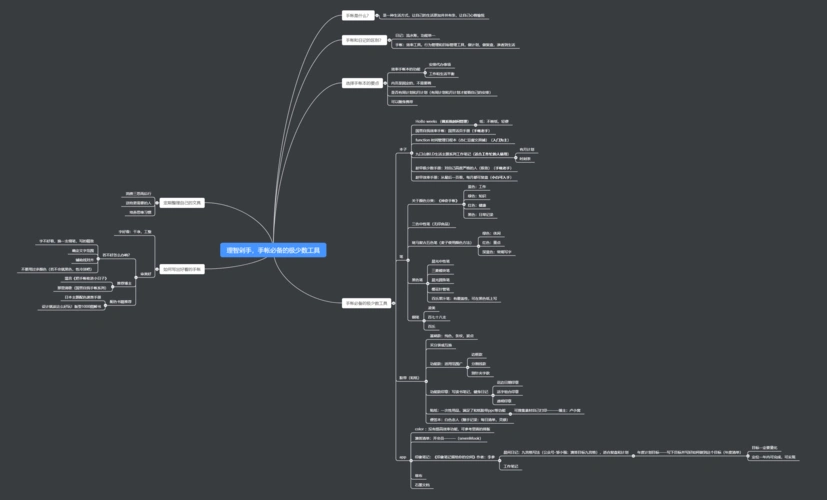Image resolution: width=827 pixels, height=500 pixels.
Task: Select the app branch node
Action: click(x=402, y=456)
